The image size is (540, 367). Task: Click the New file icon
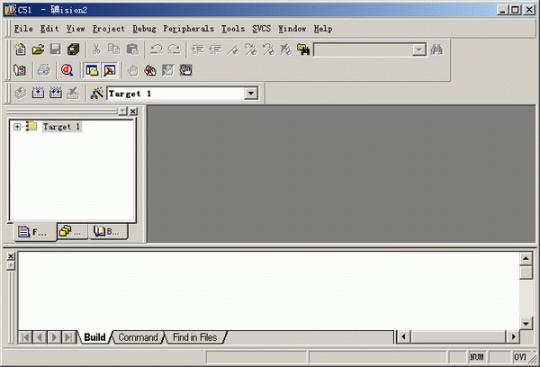click(20, 50)
